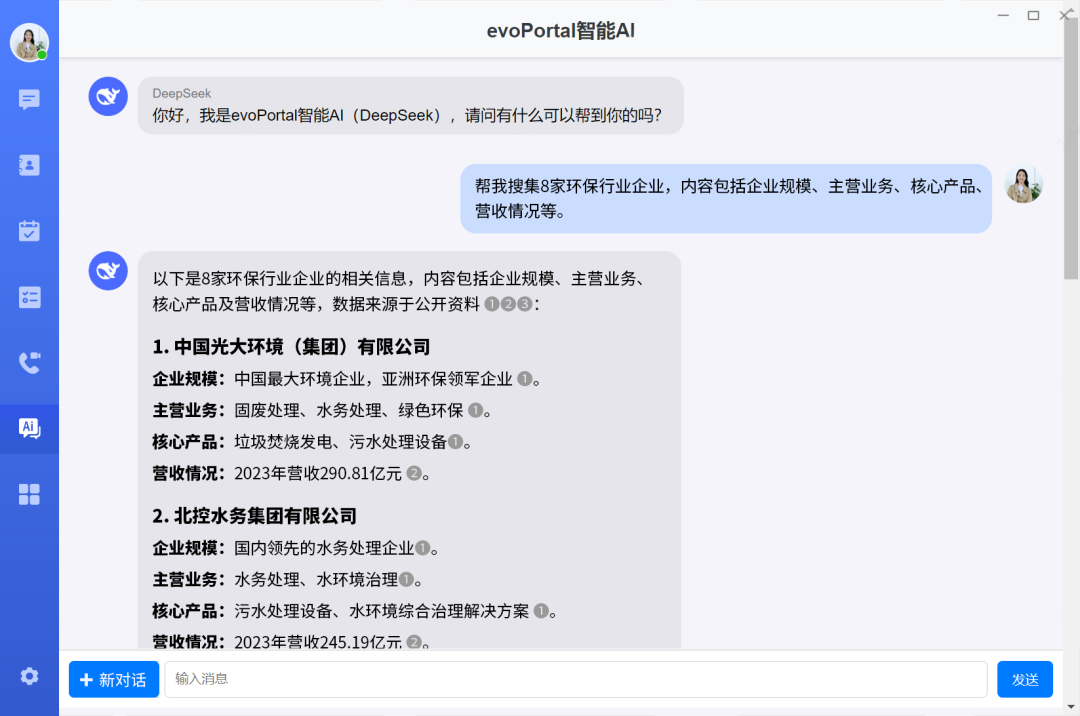The image size is (1080, 716).
Task: Open citation ② after 营收290.81亿元
Action: click(x=416, y=473)
